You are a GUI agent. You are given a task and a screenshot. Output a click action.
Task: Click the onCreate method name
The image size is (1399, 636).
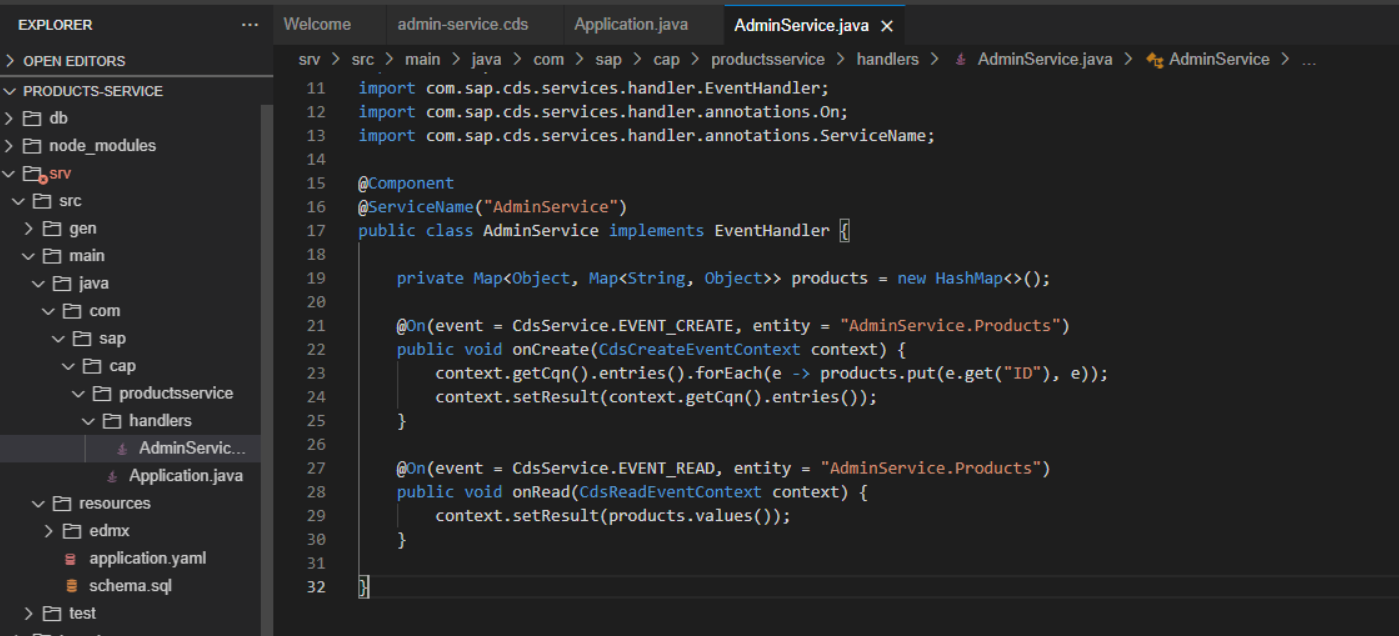coord(551,349)
